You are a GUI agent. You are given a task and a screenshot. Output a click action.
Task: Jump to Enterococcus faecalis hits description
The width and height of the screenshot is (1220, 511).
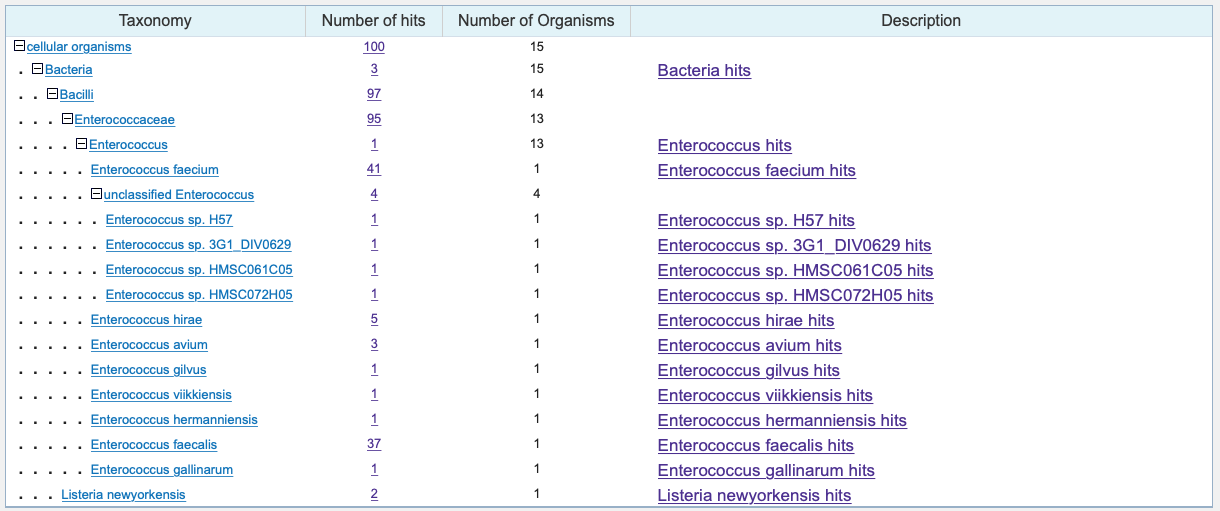pyautogui.click(x=756, y=446)
